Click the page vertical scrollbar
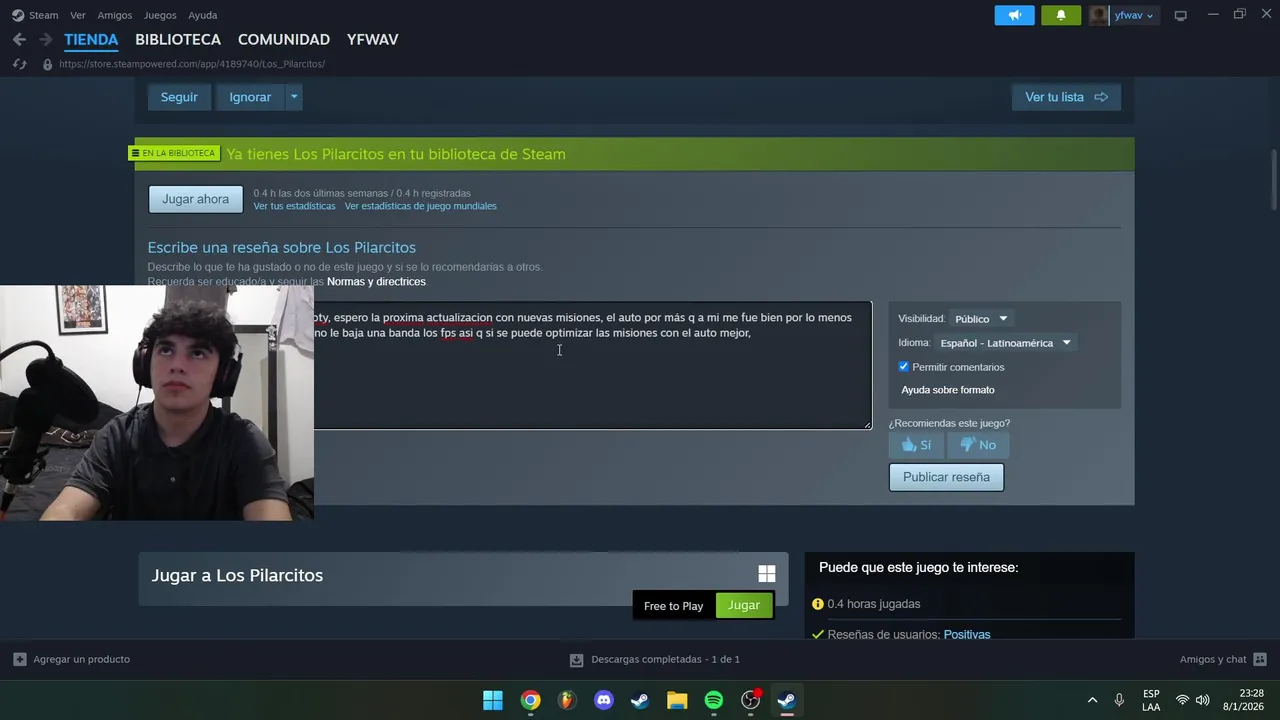 [x=1273, y=180]
